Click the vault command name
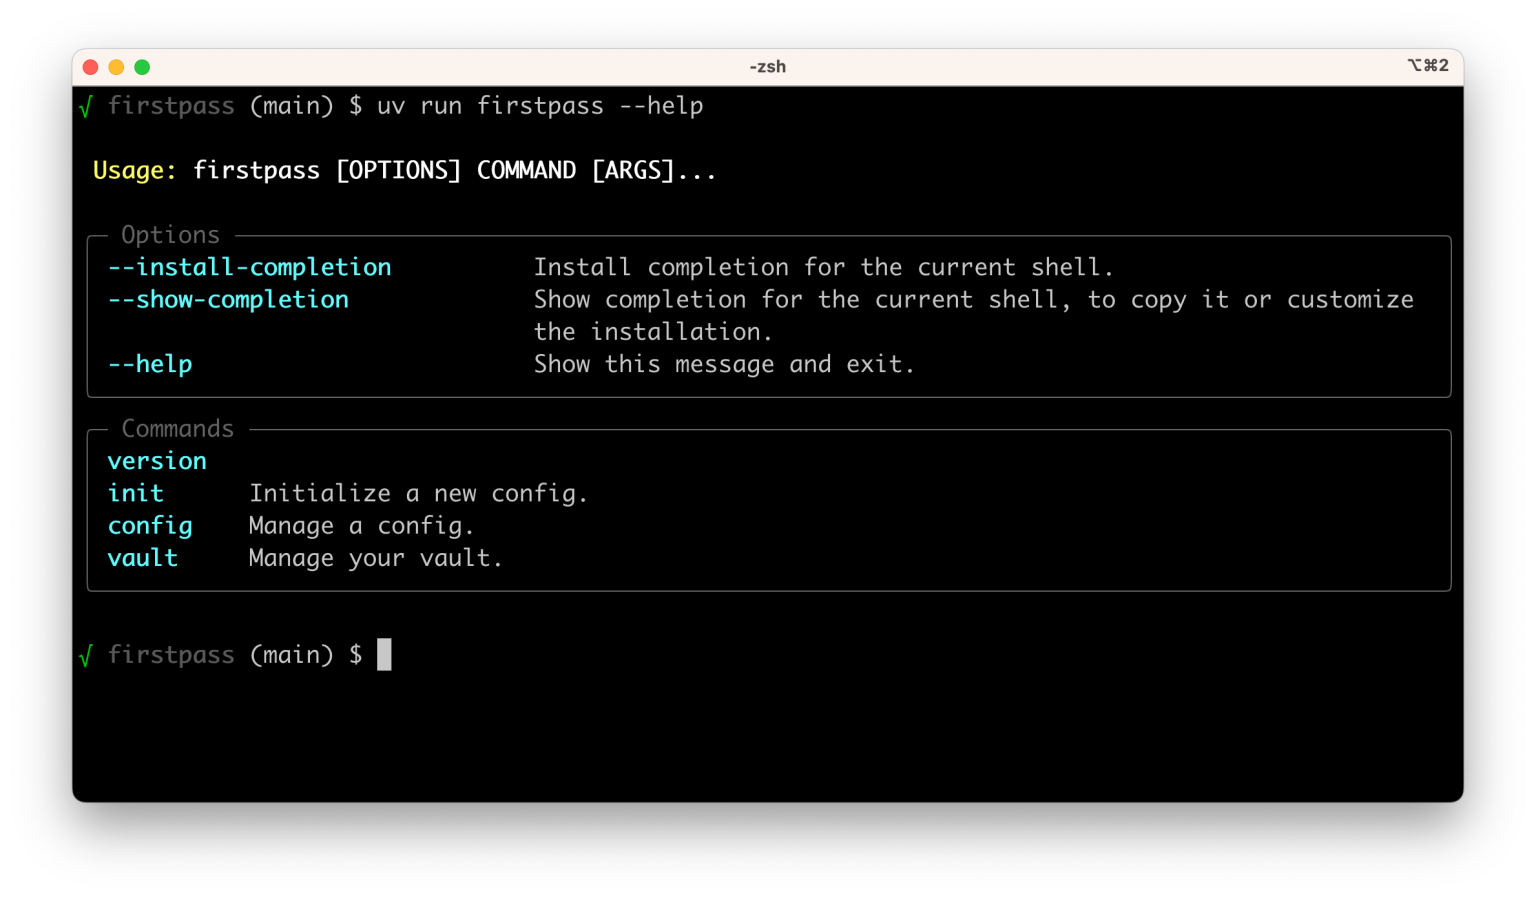Screen dimensions: 1536x898 click(143, 558)
